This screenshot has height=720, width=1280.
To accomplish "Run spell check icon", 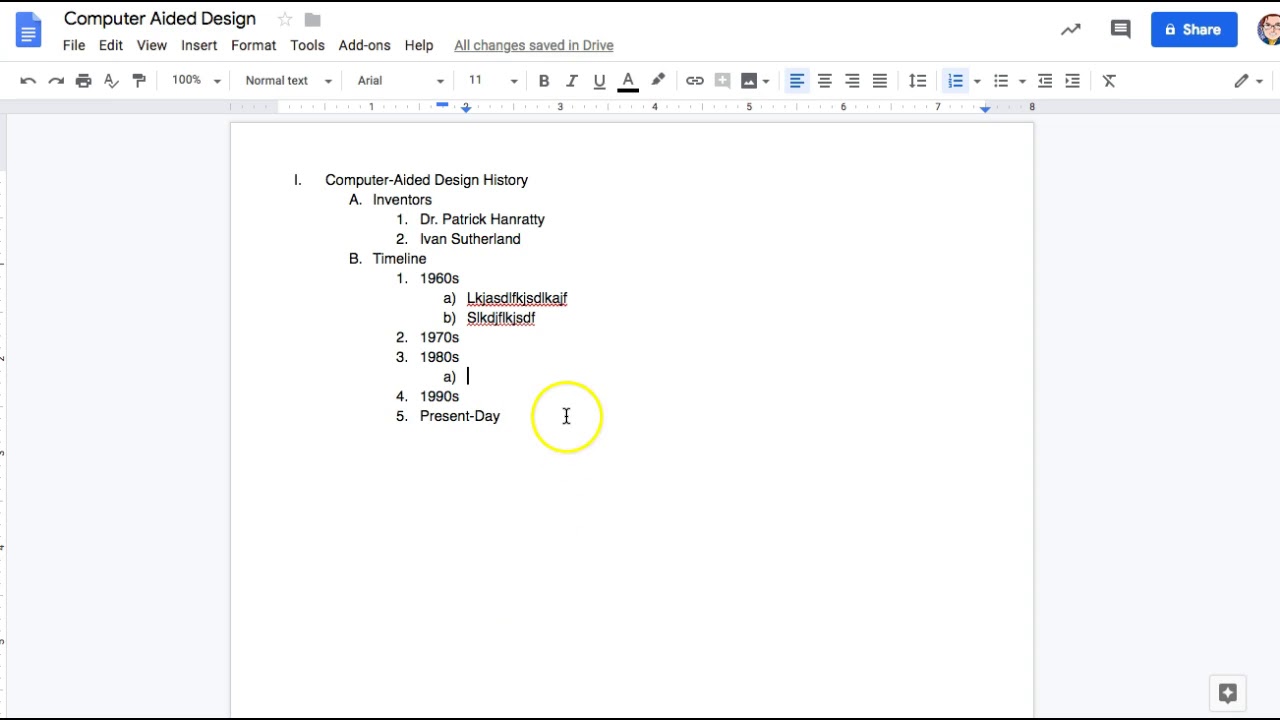I will (112, 81).
